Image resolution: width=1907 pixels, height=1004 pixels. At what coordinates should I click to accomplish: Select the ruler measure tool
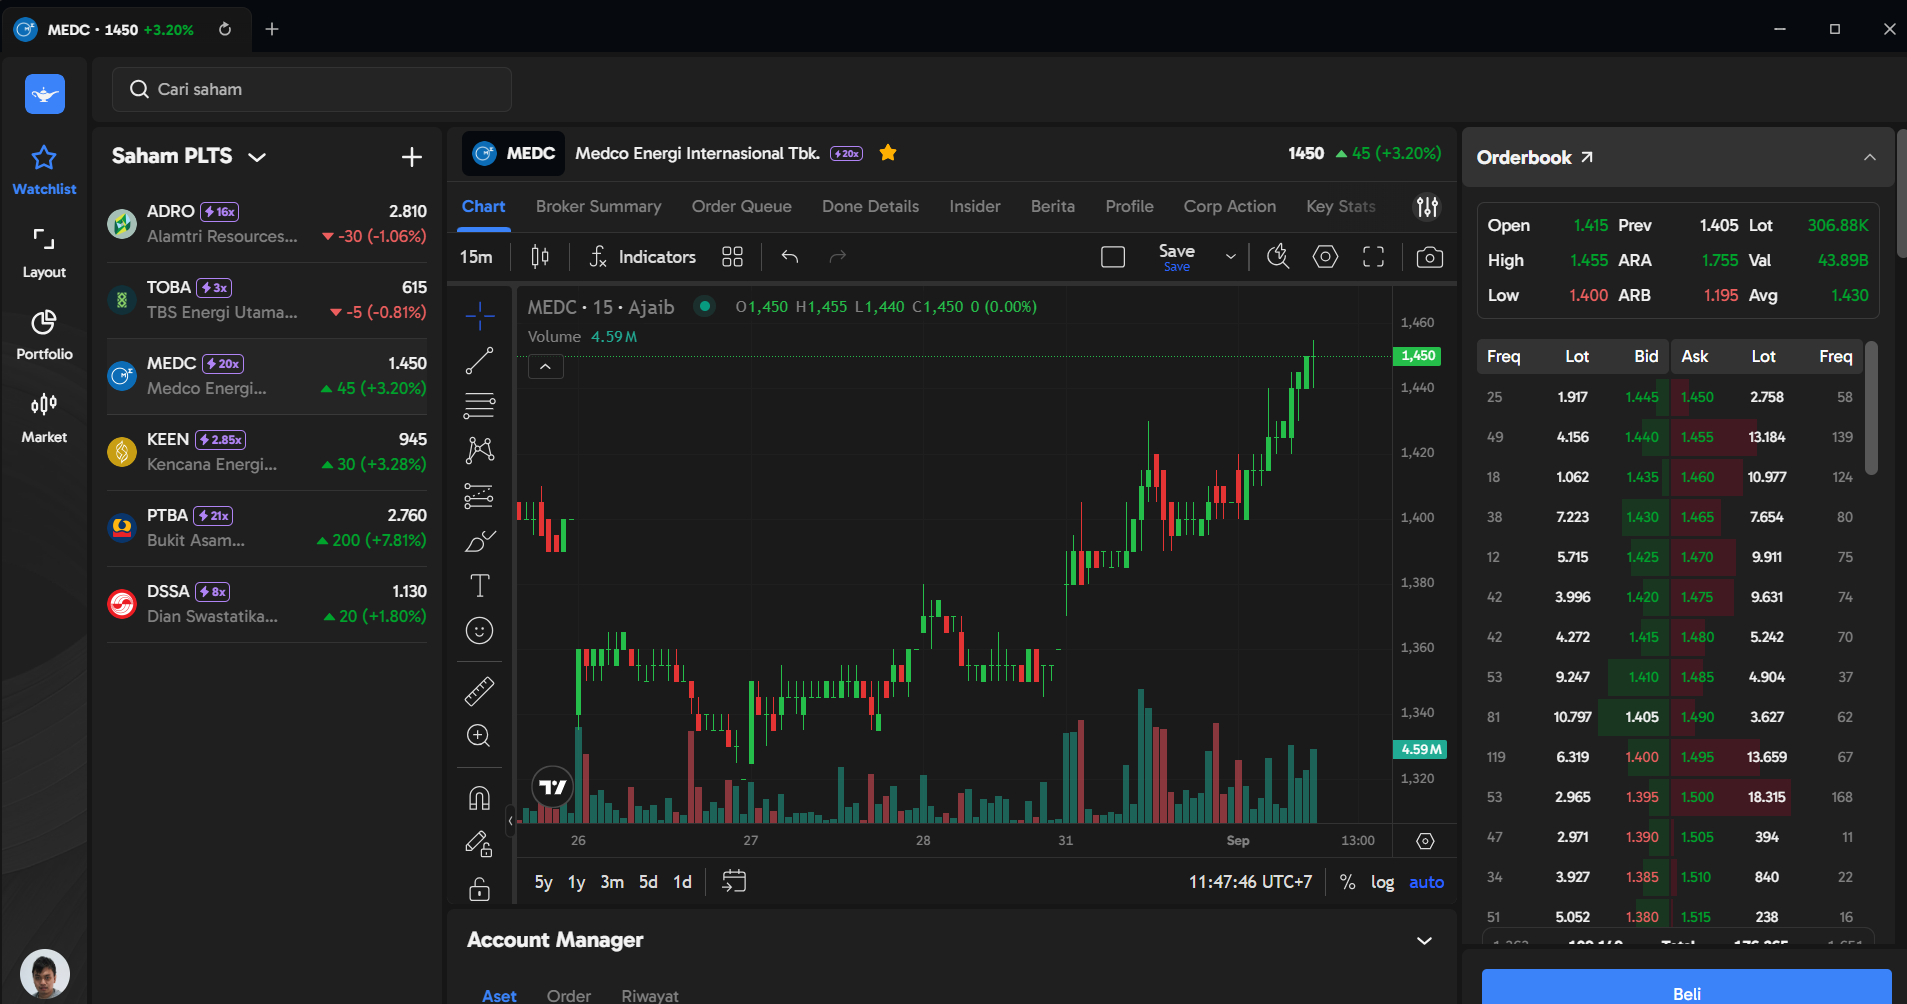480,691
